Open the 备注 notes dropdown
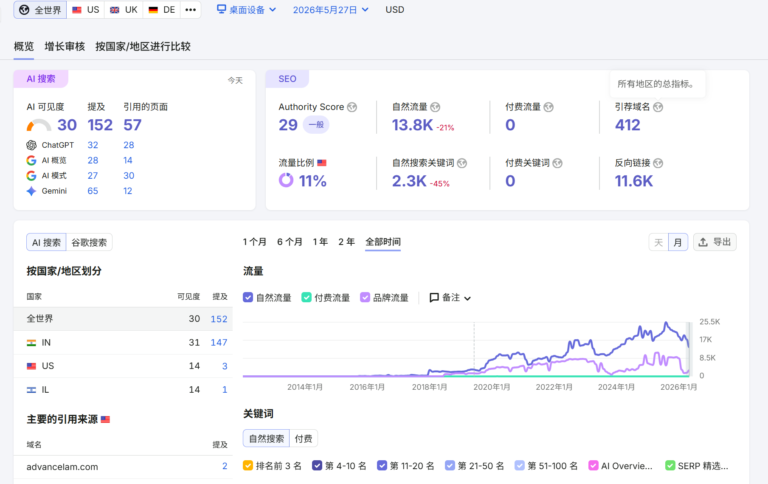 (450, 297)
